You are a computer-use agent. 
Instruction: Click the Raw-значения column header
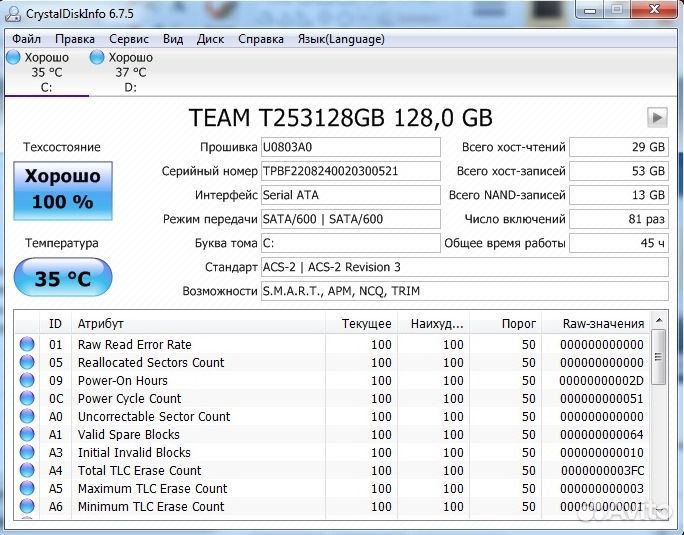pyautogui.click(x=596, y=323)
